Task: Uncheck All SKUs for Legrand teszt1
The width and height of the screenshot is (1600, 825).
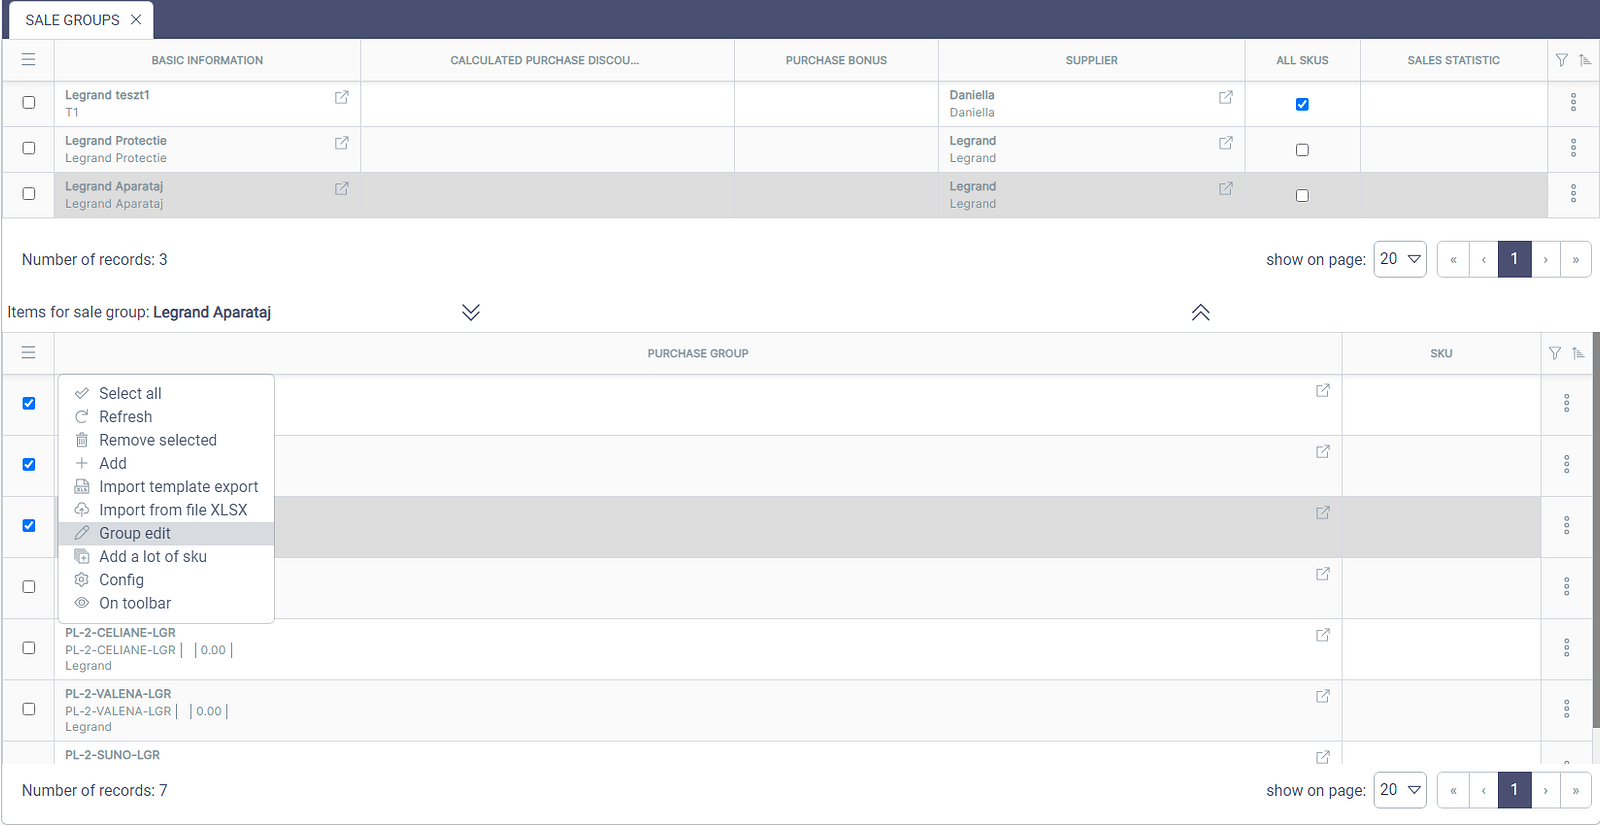Action: click(1302, 104)
